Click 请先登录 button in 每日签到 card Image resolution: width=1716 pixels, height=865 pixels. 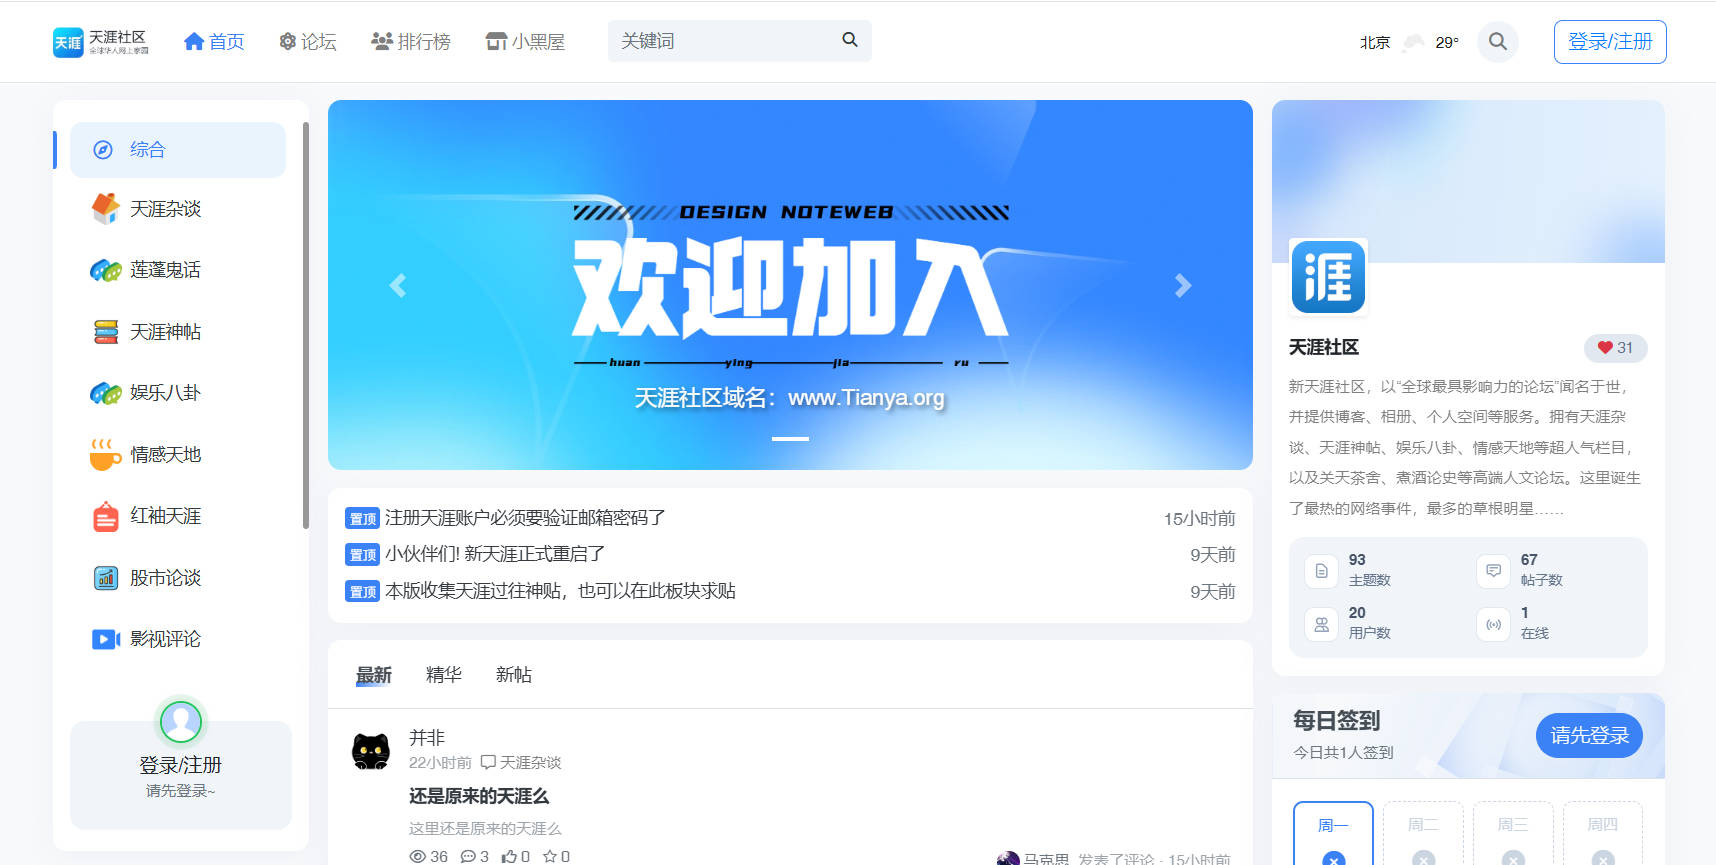tap(1589, 736)
